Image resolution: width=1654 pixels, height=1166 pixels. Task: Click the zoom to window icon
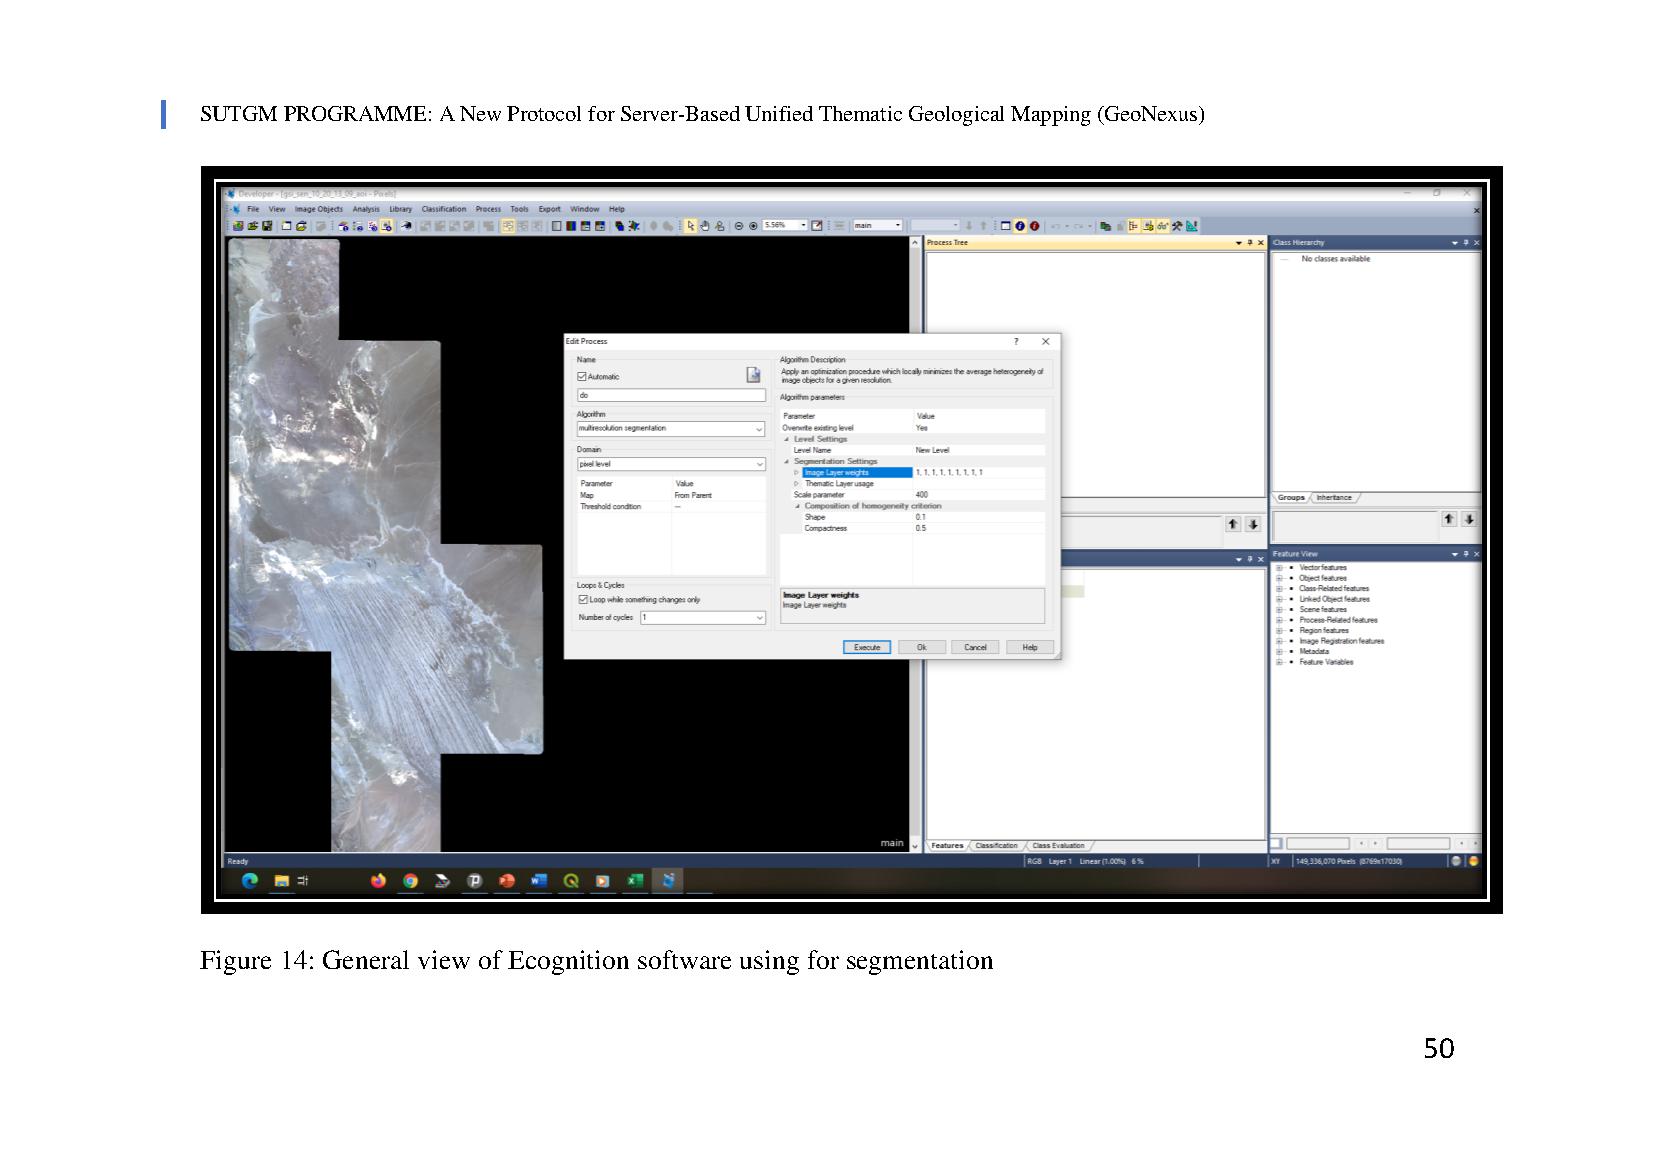click(x=817, y=226)
